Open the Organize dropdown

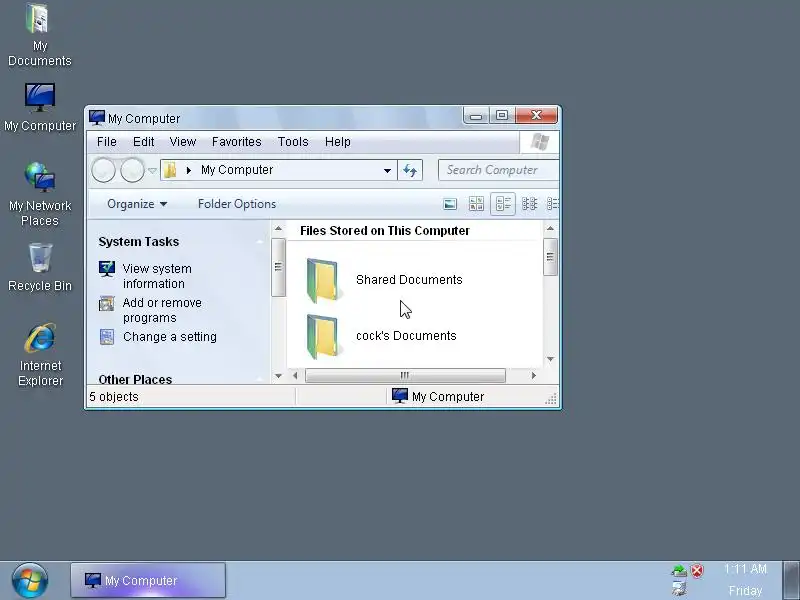137,204
